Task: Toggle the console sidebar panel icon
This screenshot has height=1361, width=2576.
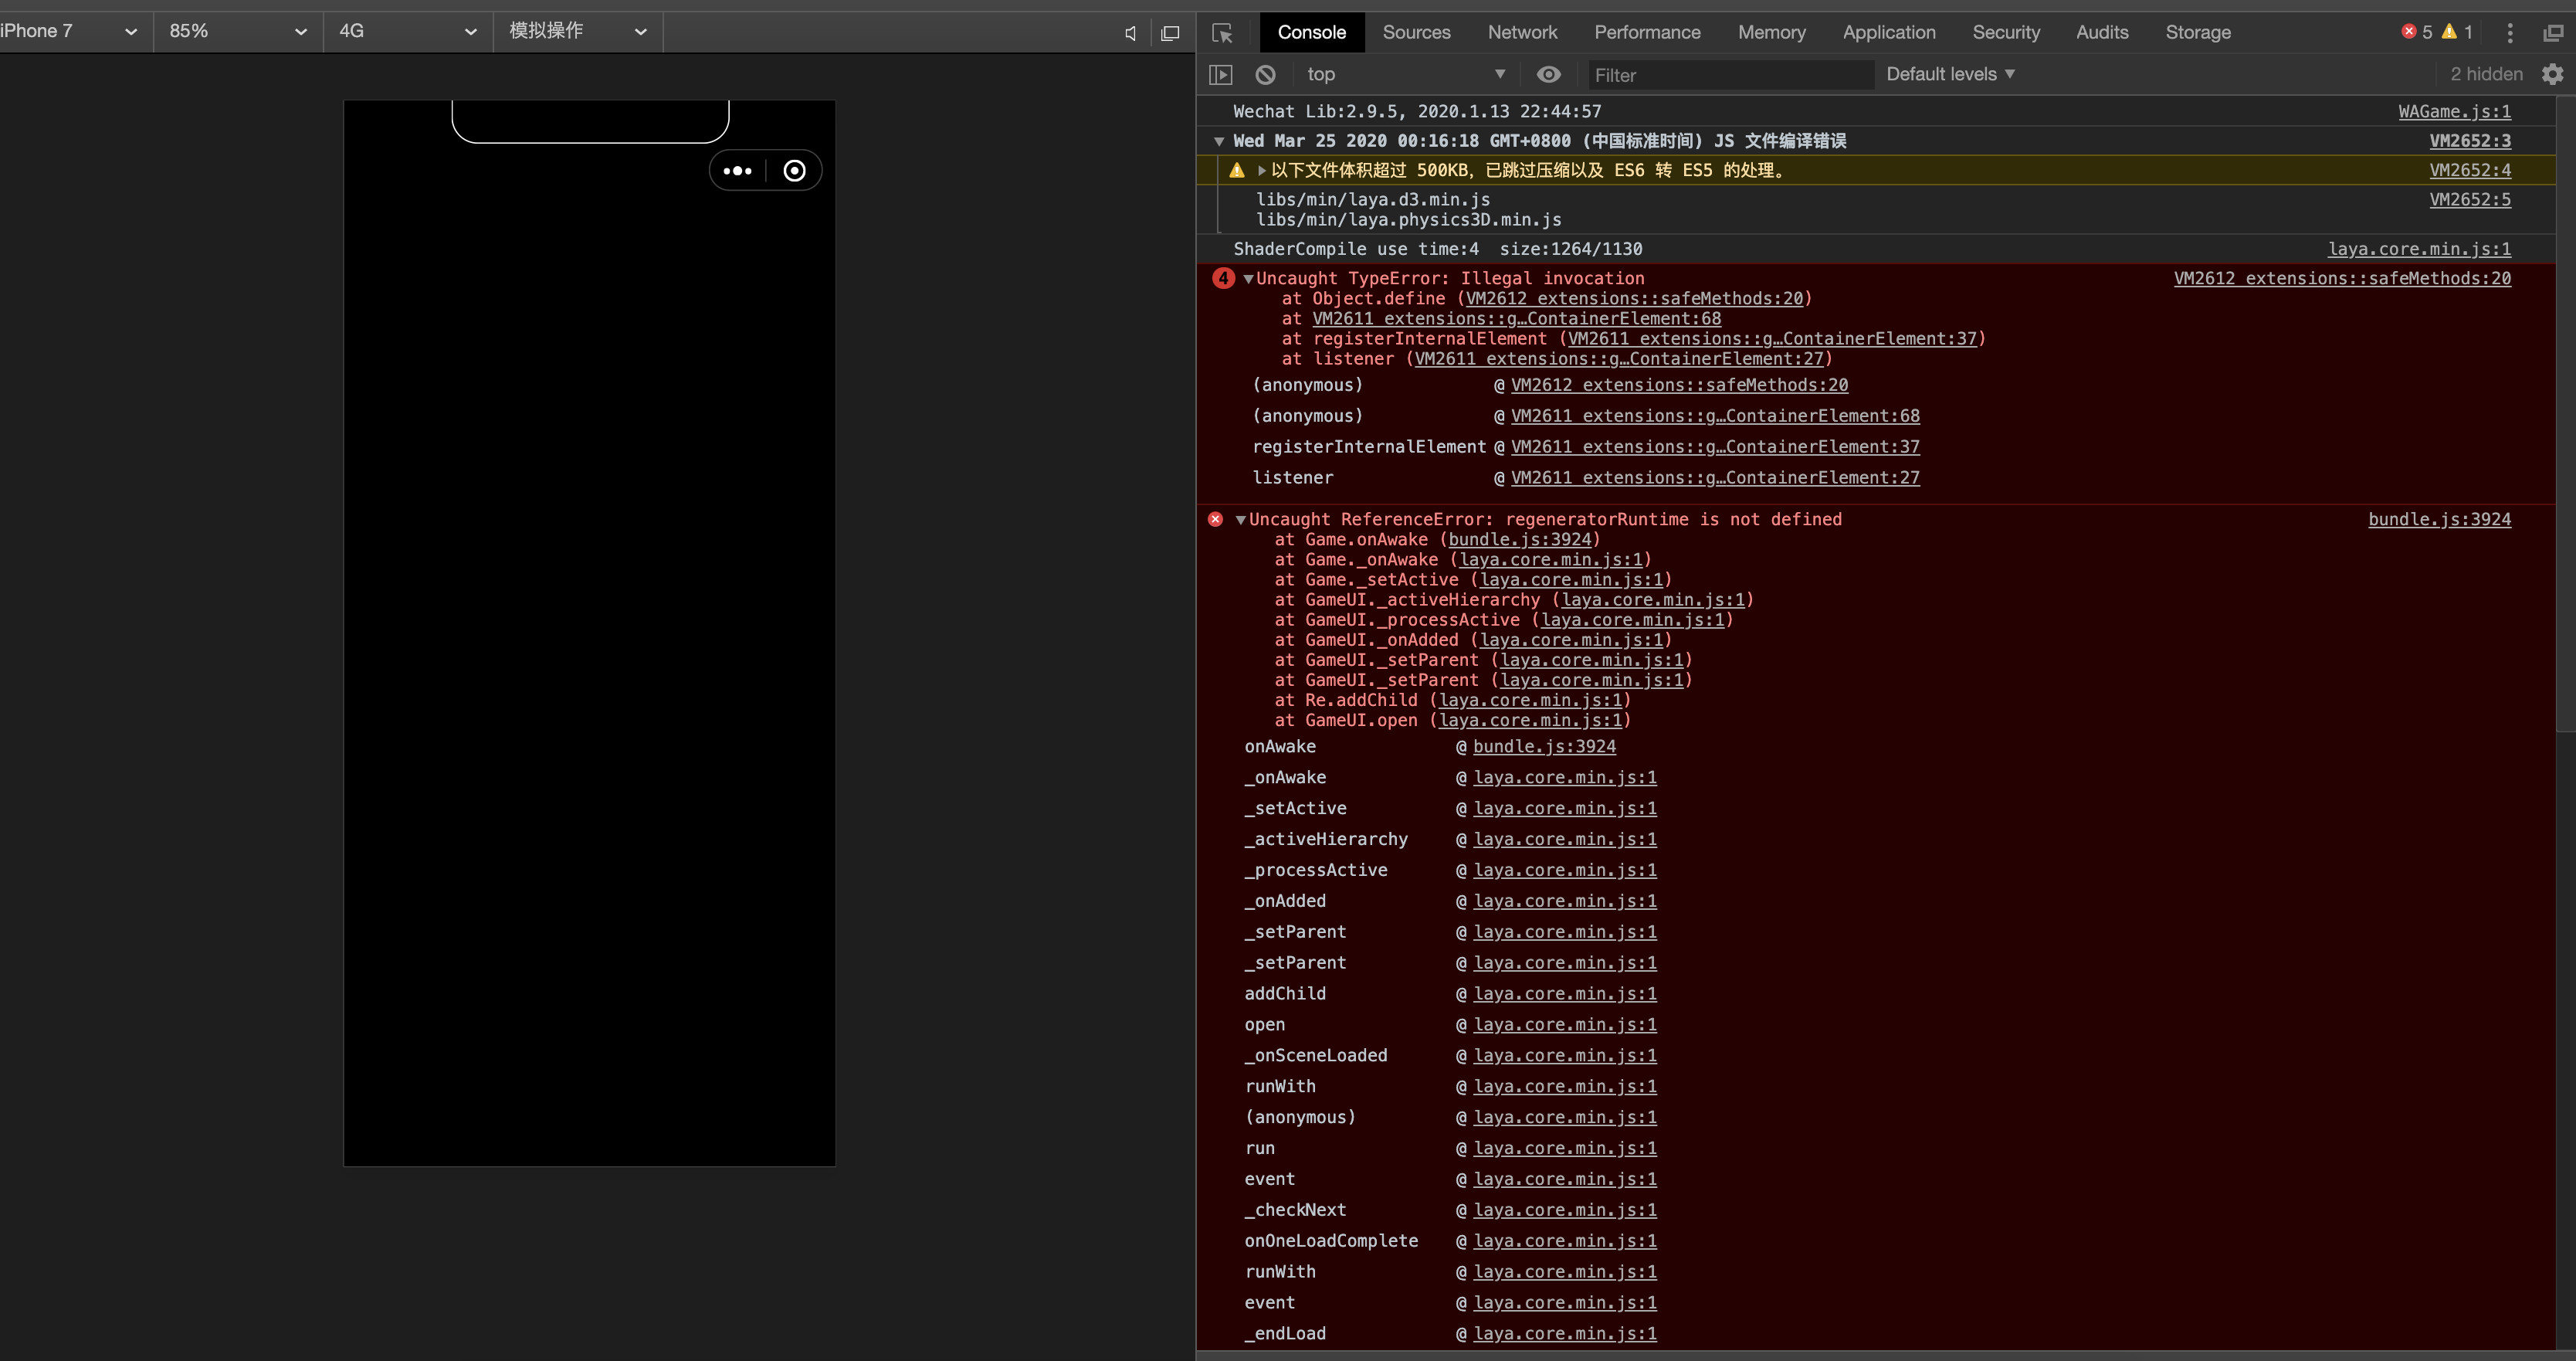Action: point(1221,75)
